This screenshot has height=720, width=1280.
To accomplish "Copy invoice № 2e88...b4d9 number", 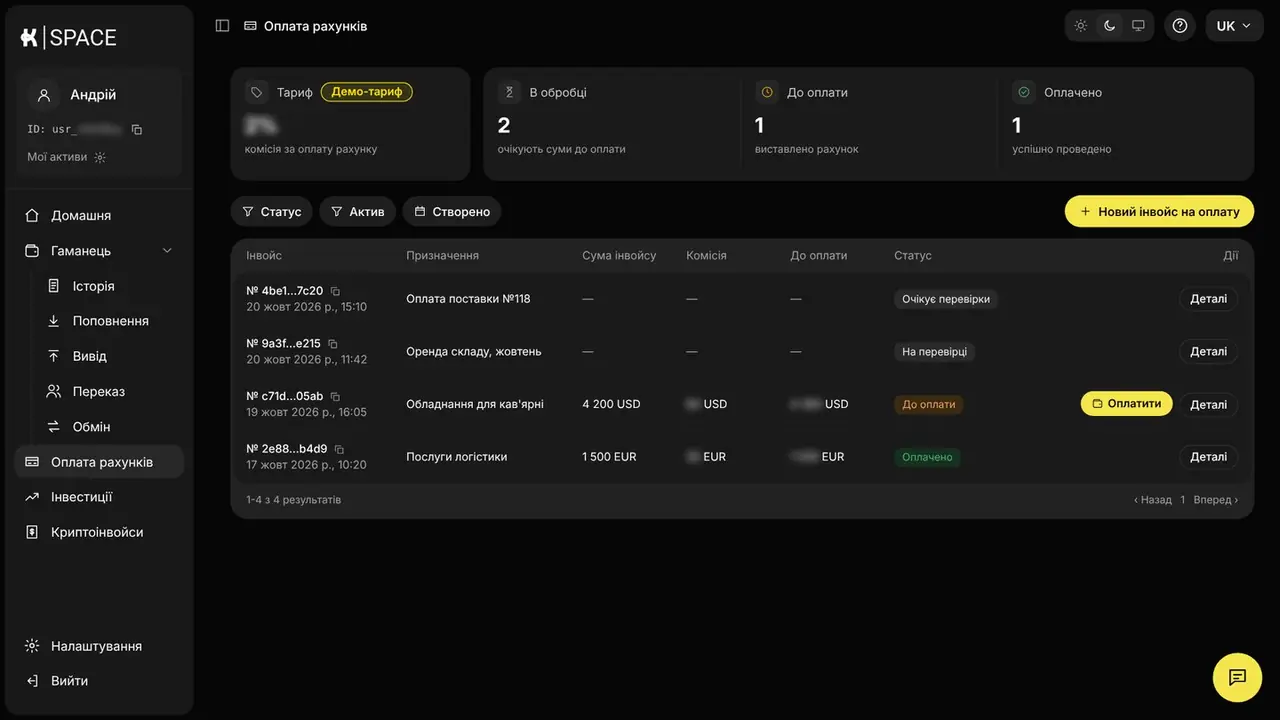I will click(339, 449).
